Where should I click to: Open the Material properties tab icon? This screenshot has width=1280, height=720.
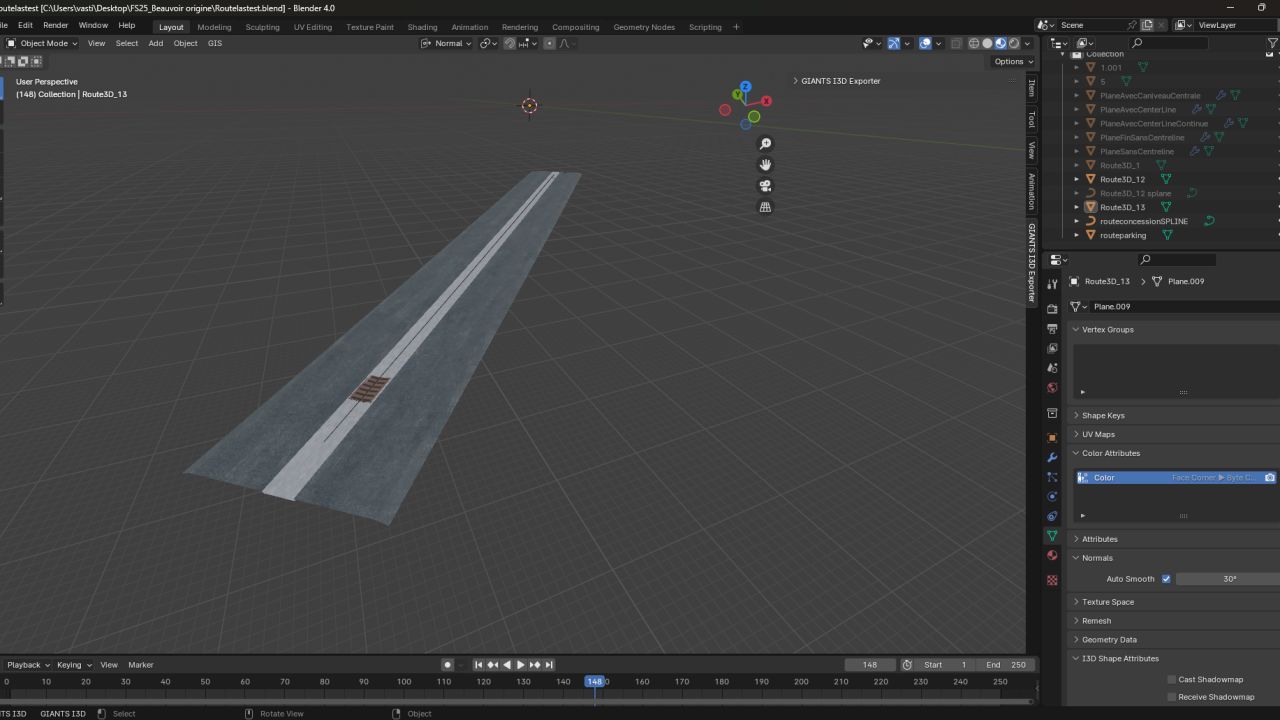pyautogui.click(x=1052, y=555)
